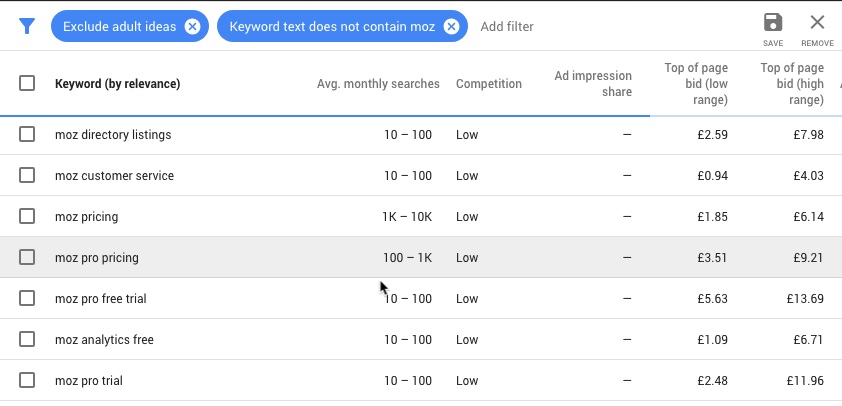Click the keyword 'moz pro free trial'
The image size is (842, 406).
point(100,299)
